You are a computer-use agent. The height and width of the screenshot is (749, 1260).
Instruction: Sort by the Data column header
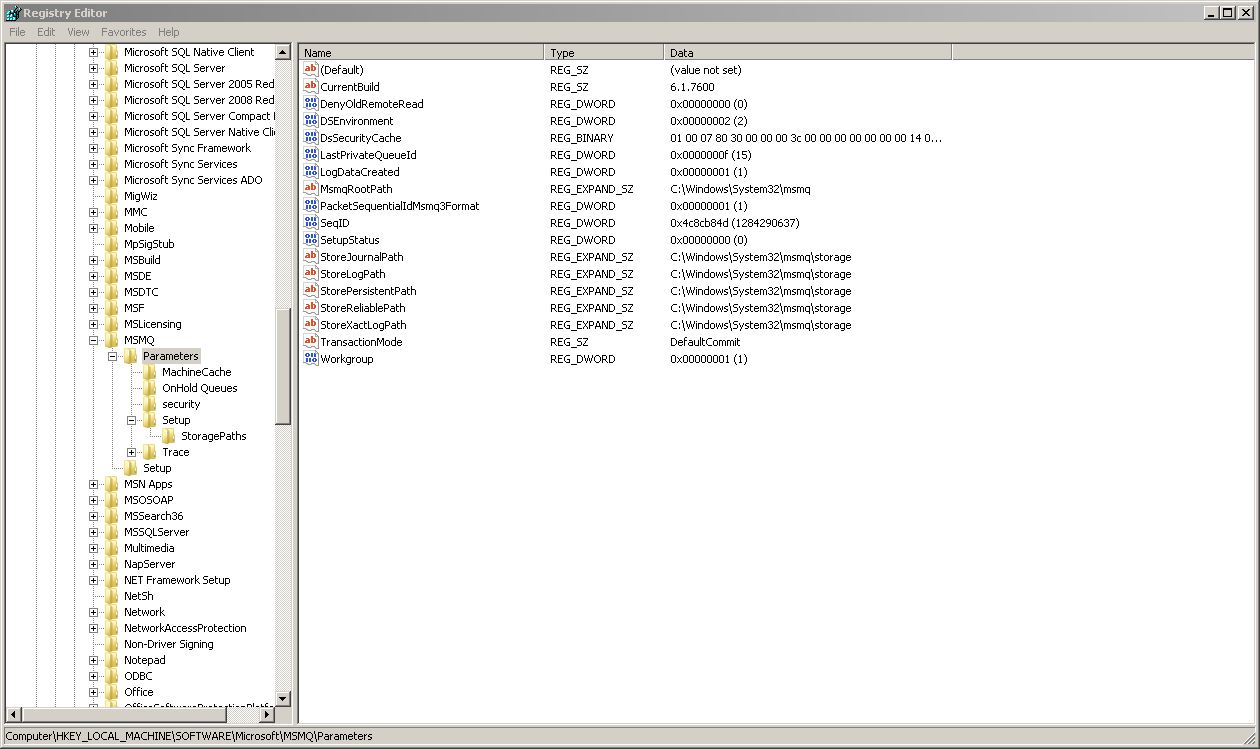click(808, 53)
